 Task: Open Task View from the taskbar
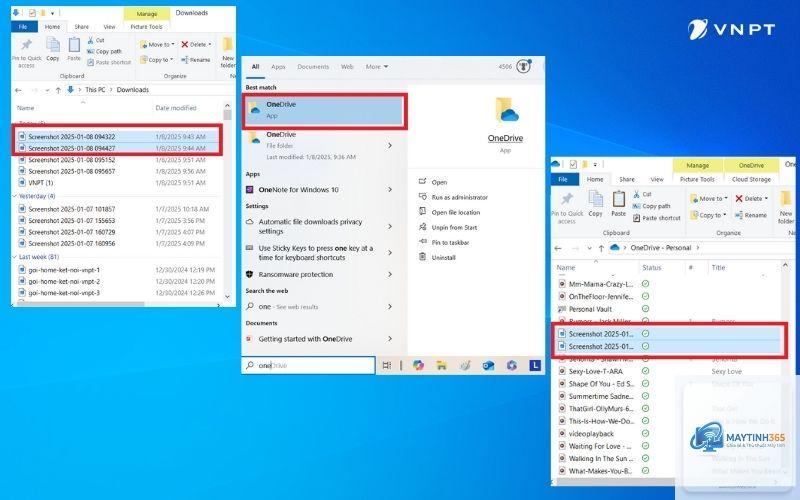click(x=387, y=365)
